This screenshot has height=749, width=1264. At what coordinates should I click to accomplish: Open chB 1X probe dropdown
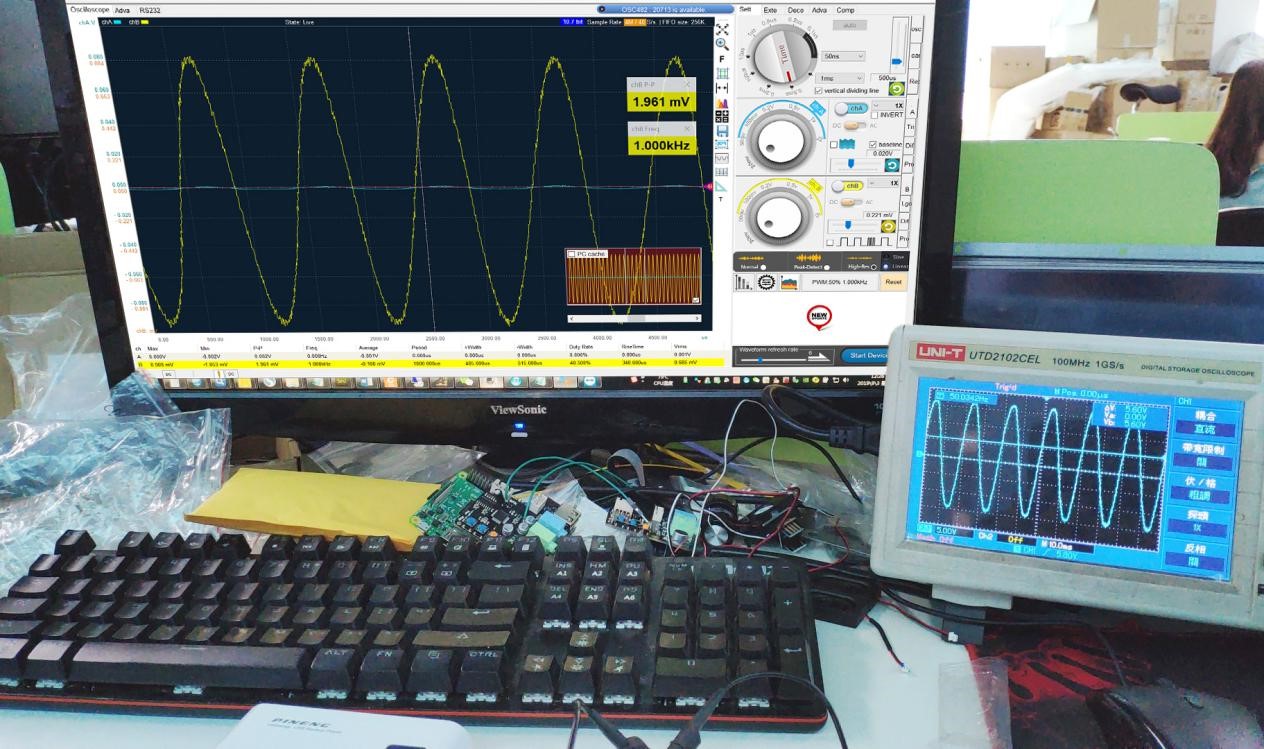(883, 183)
